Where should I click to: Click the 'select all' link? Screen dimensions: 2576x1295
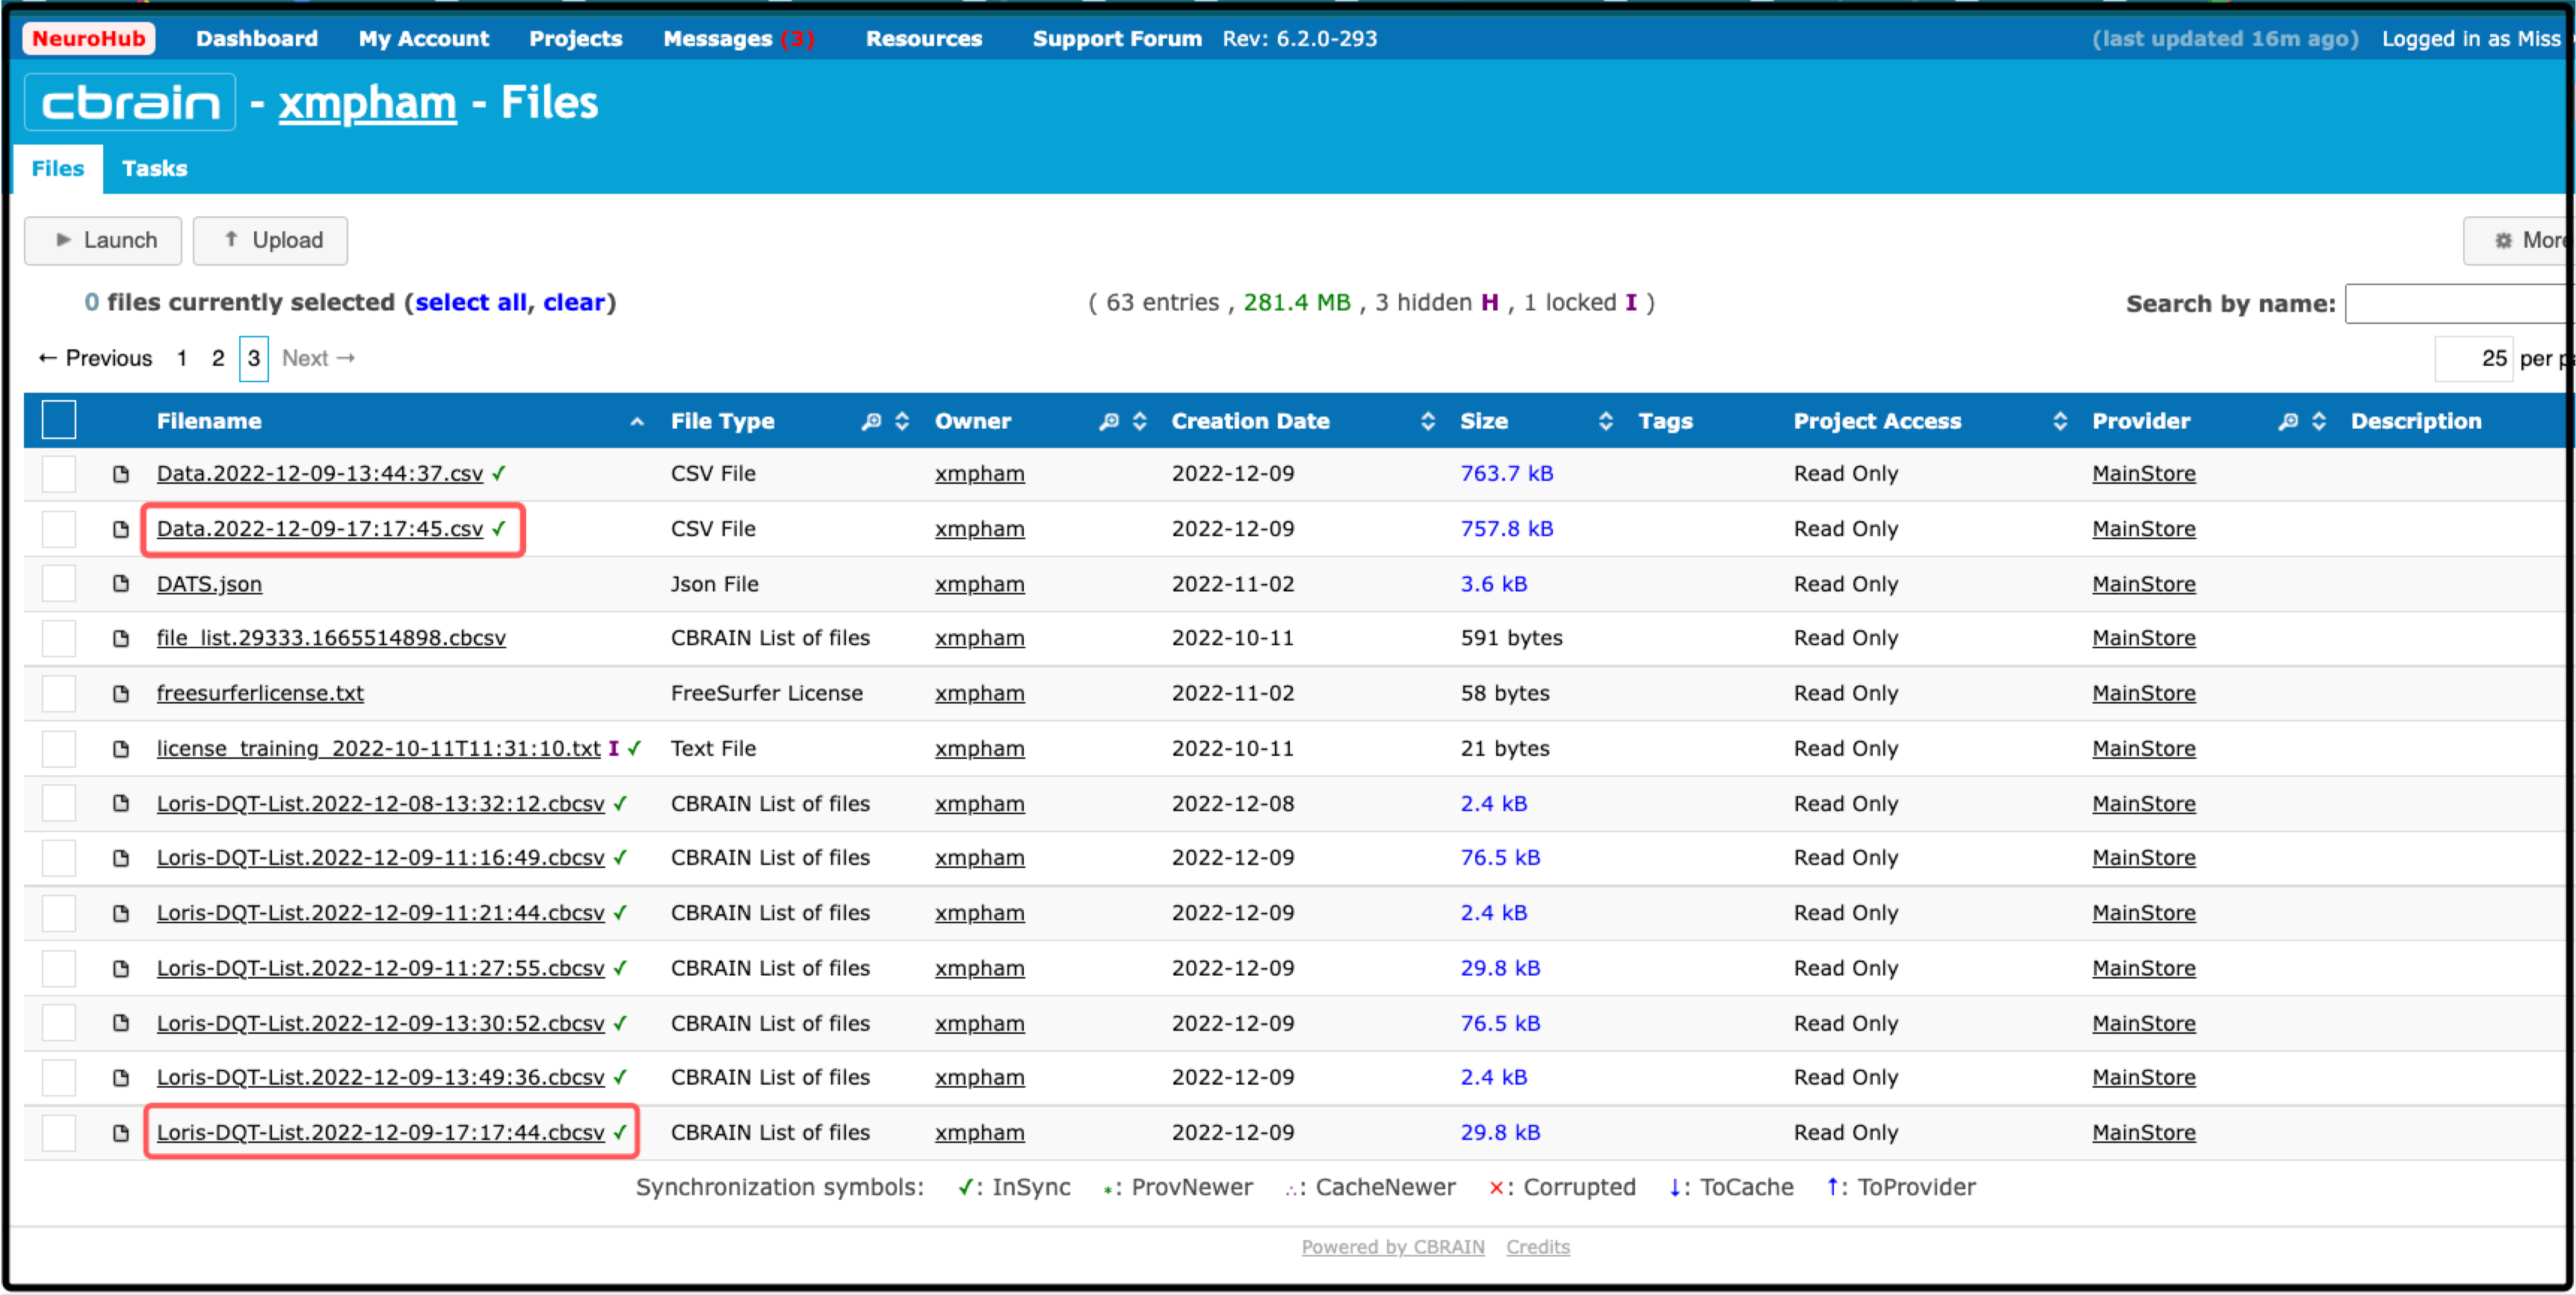point(470,302)
